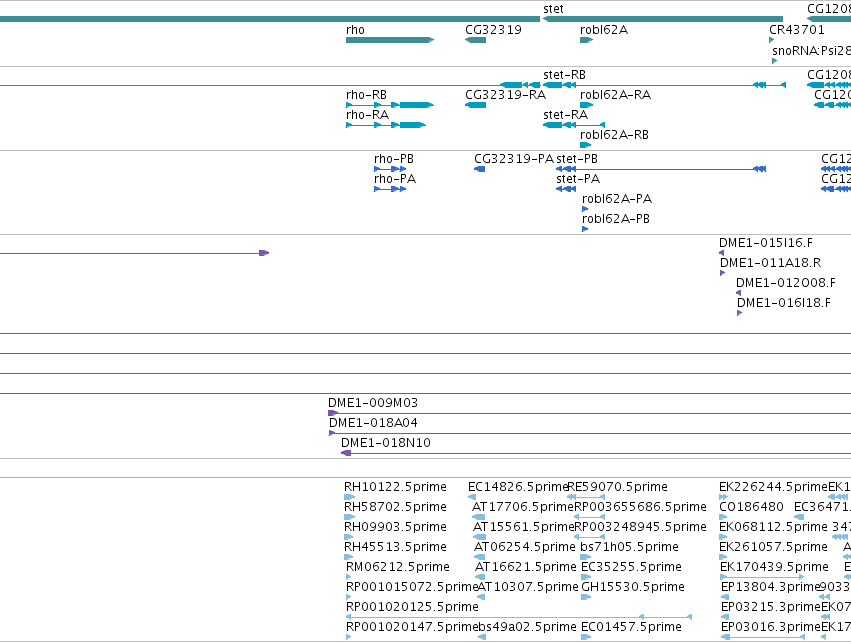Open the RH09903.5prime EST label
The width and height of the screenshot is (851, 642).
[395, 527]
